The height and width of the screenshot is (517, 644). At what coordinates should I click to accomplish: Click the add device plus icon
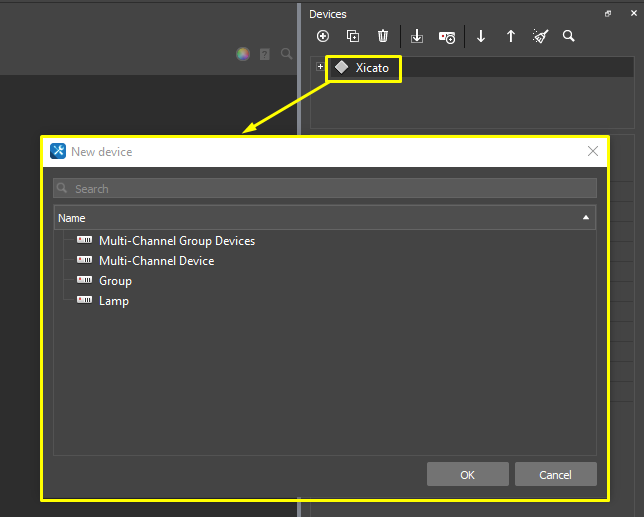[322, 36]
